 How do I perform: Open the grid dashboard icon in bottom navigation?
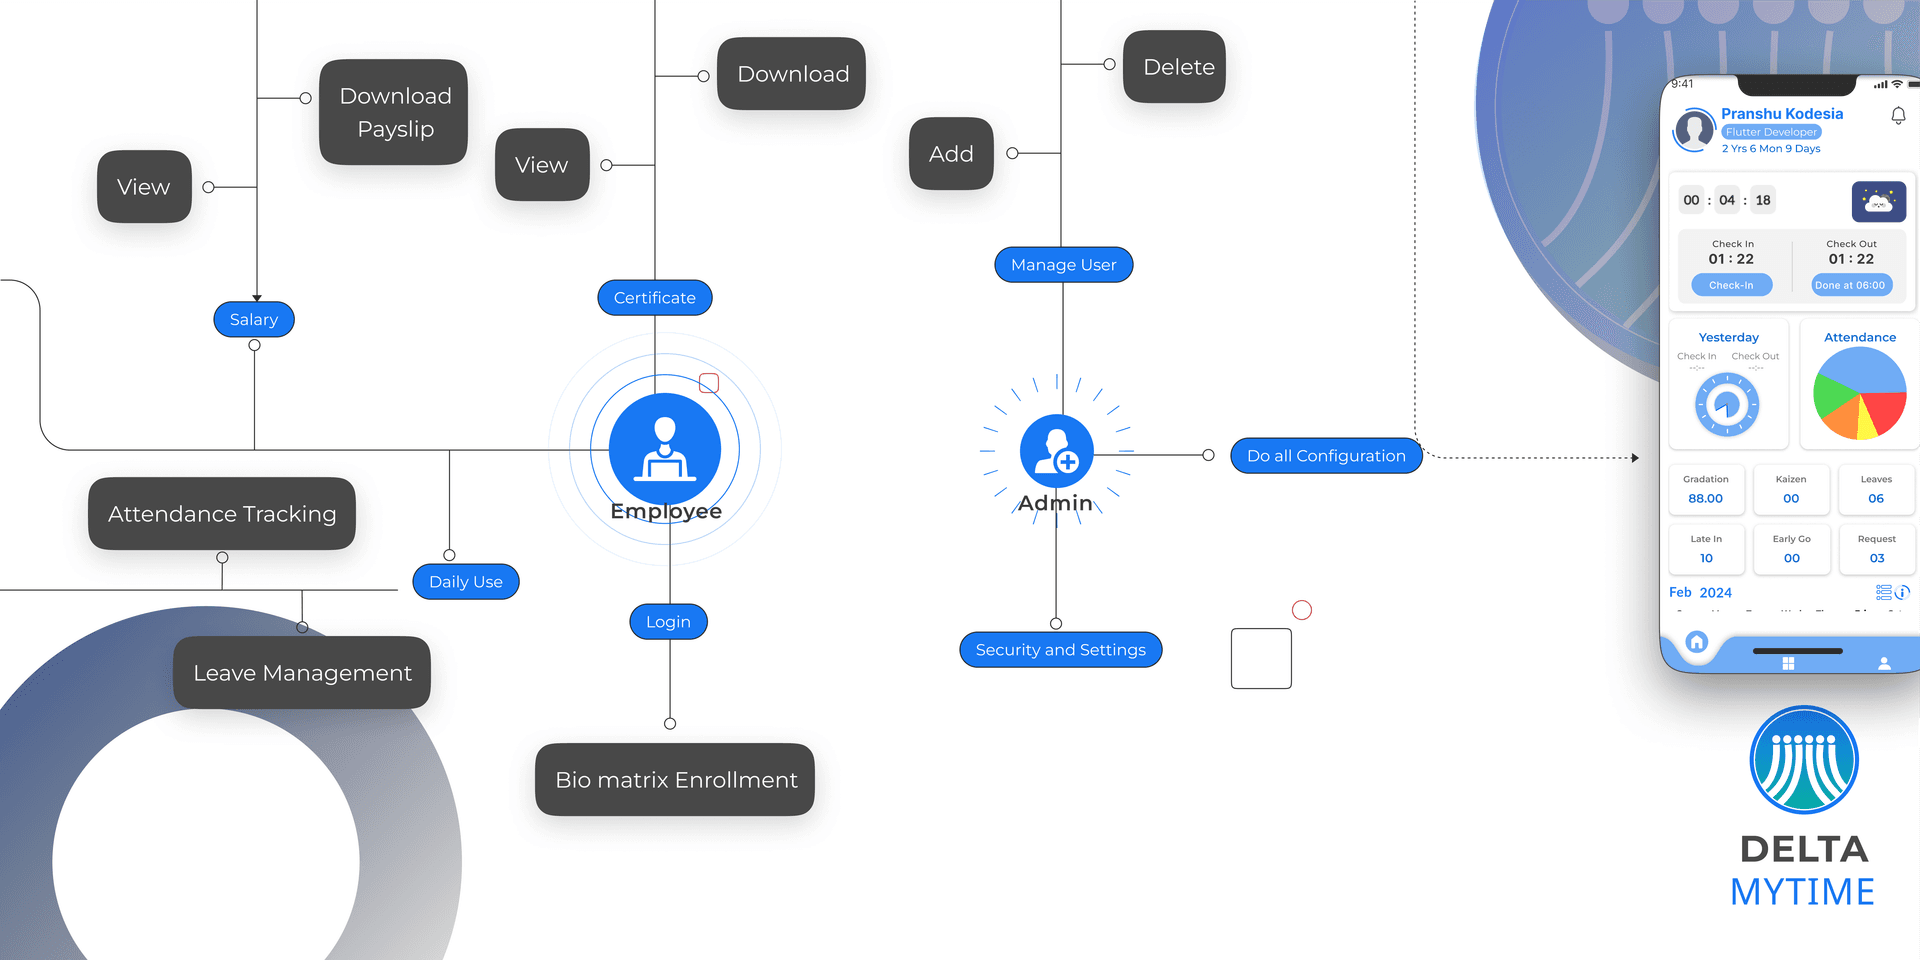1789,663
